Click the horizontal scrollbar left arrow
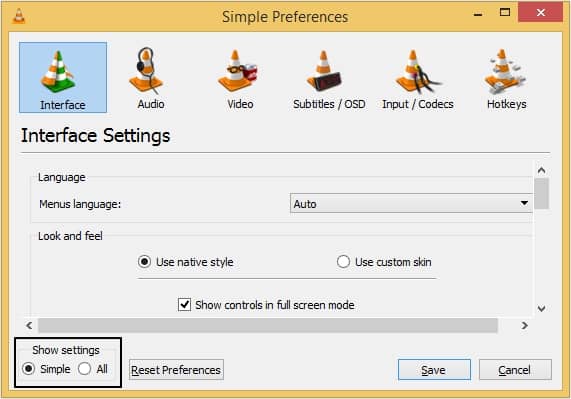Viewport: 571px width, 399px height. [29, 325]
